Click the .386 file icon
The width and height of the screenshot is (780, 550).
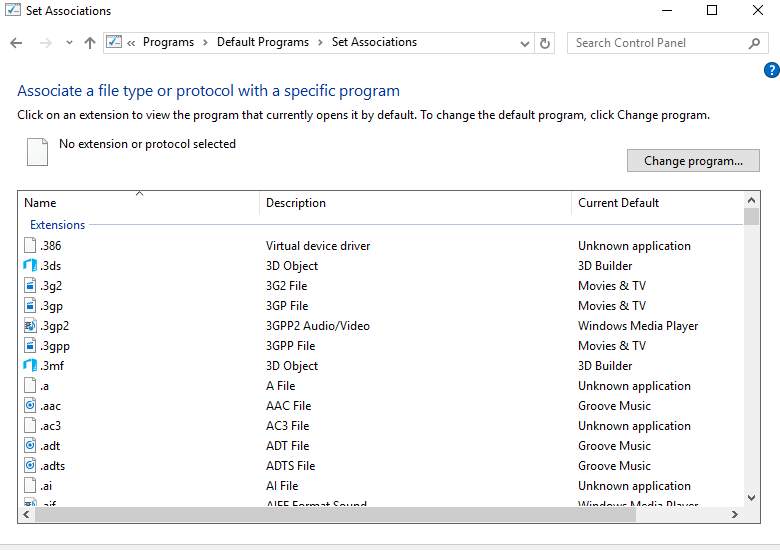click(x=30, y=246)
